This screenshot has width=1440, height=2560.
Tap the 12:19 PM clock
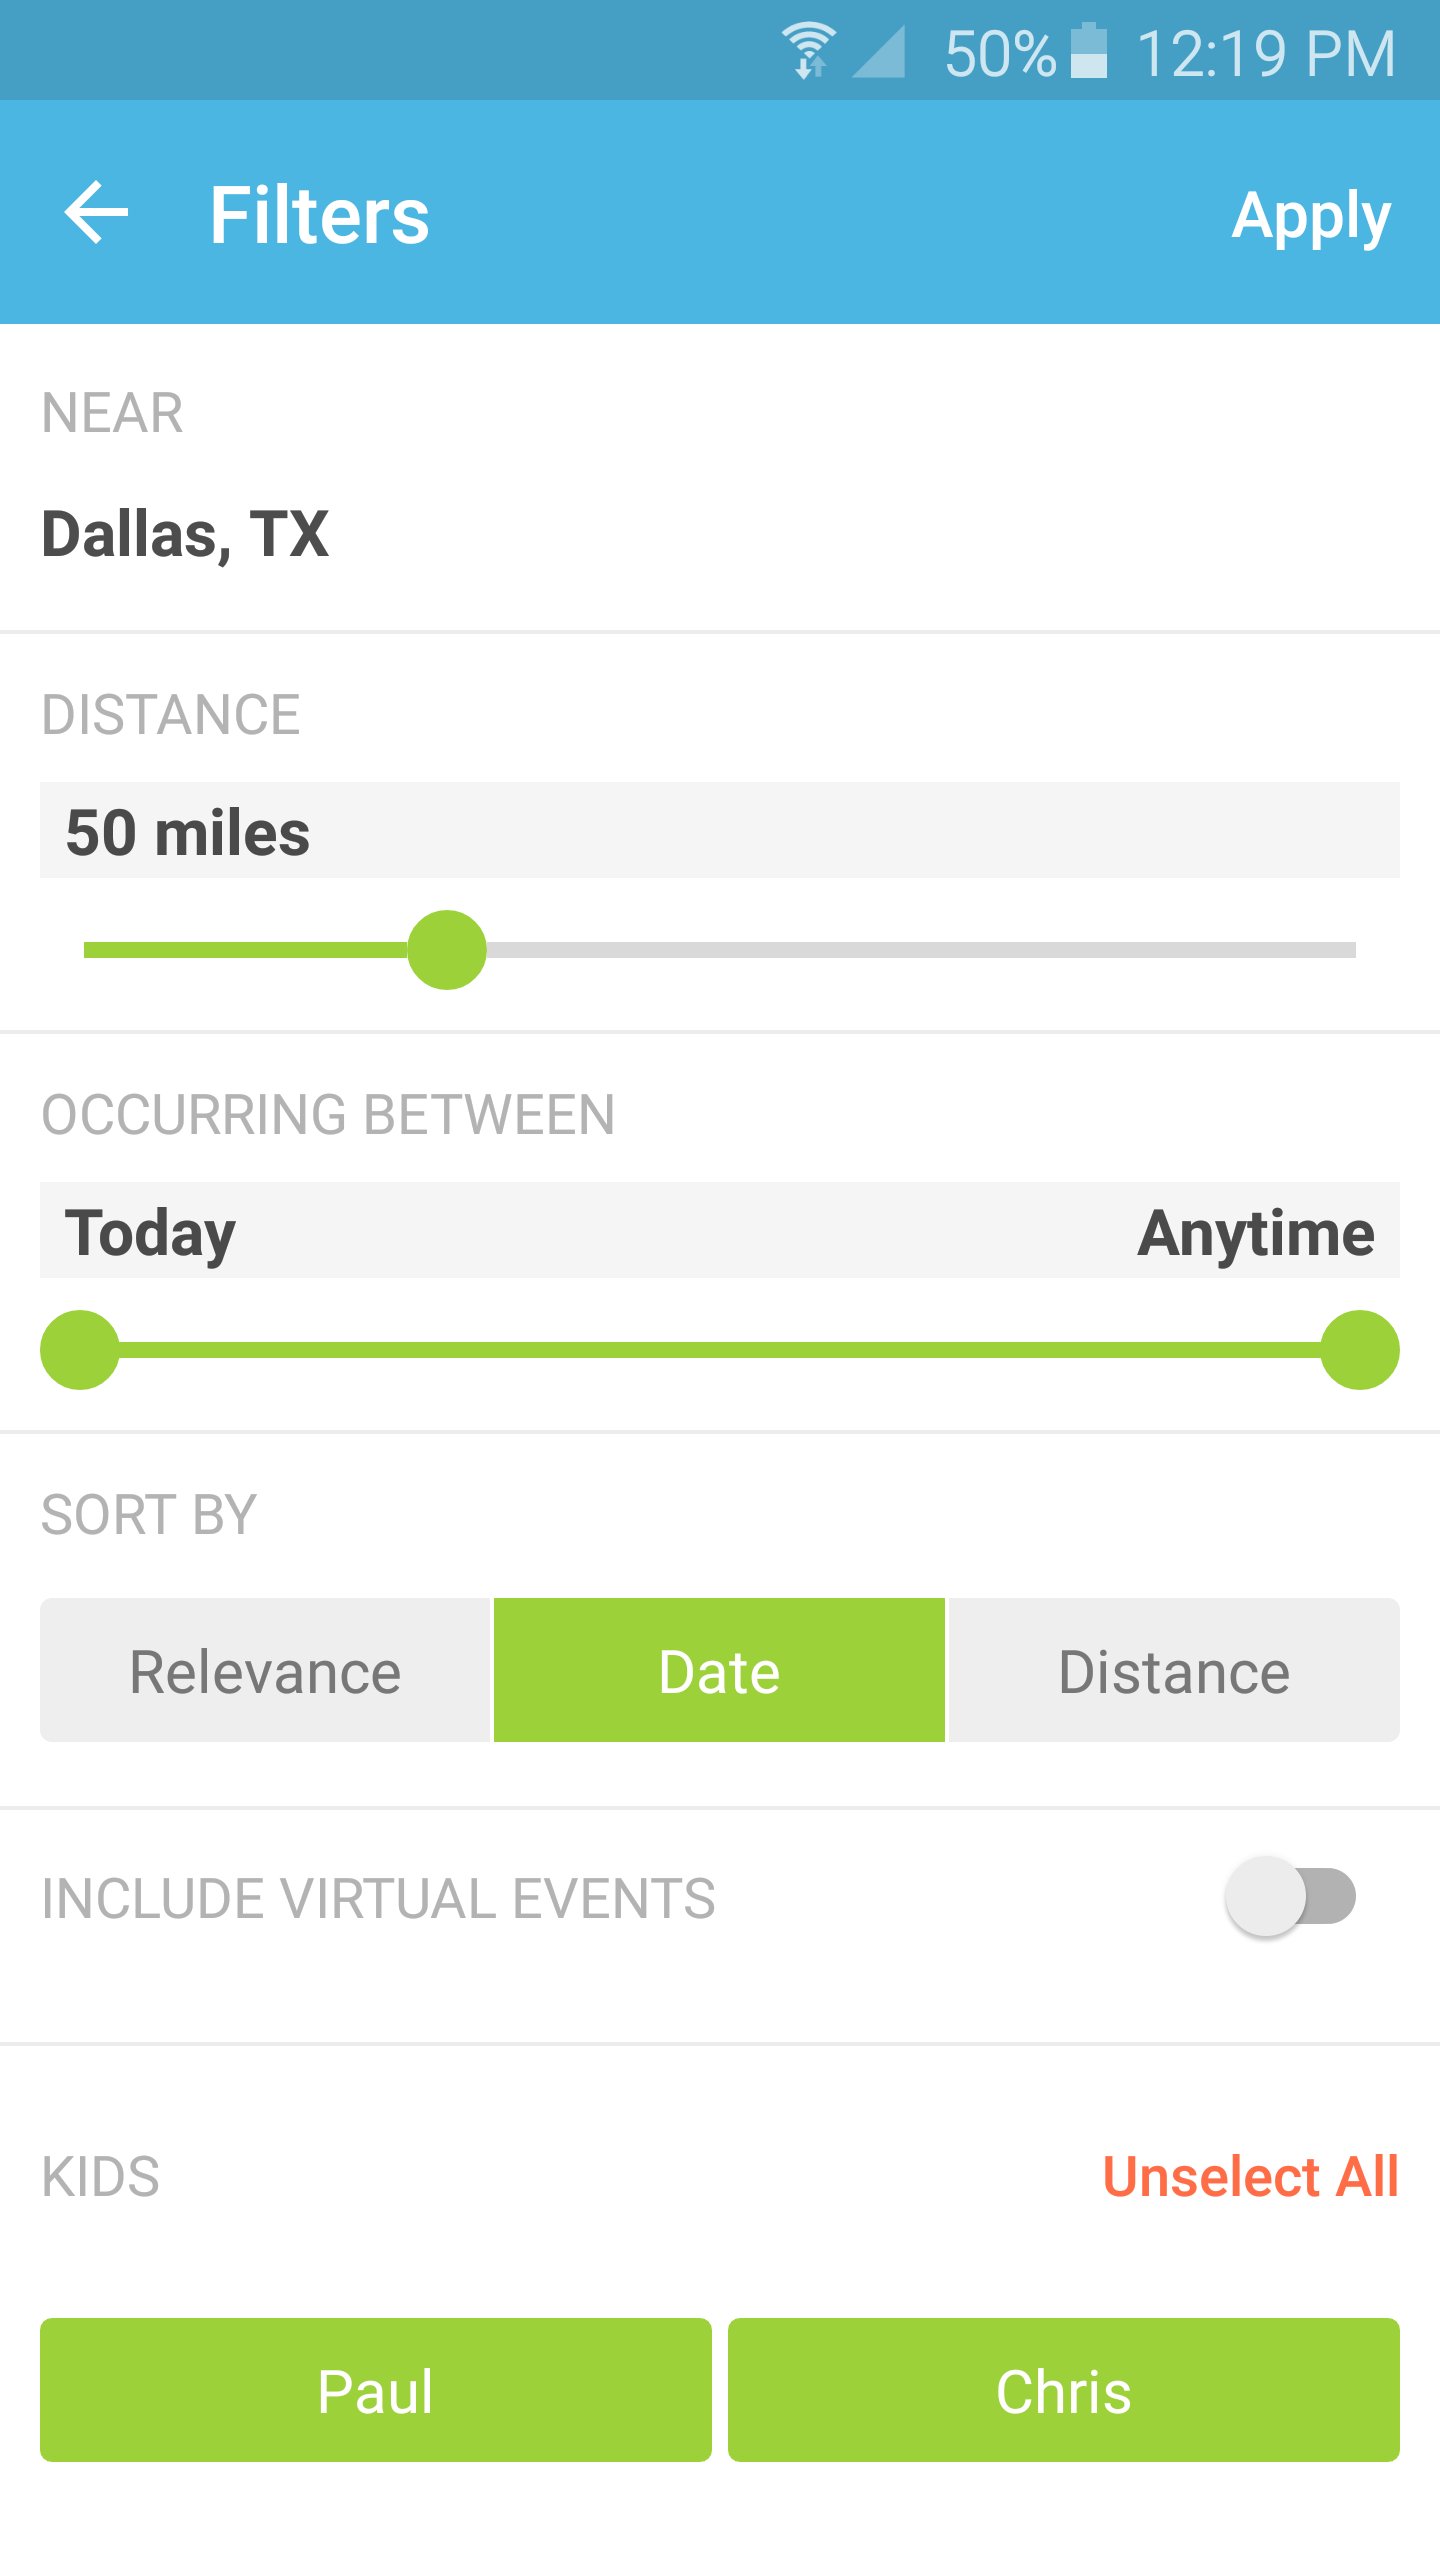(x=1266, y=53)
